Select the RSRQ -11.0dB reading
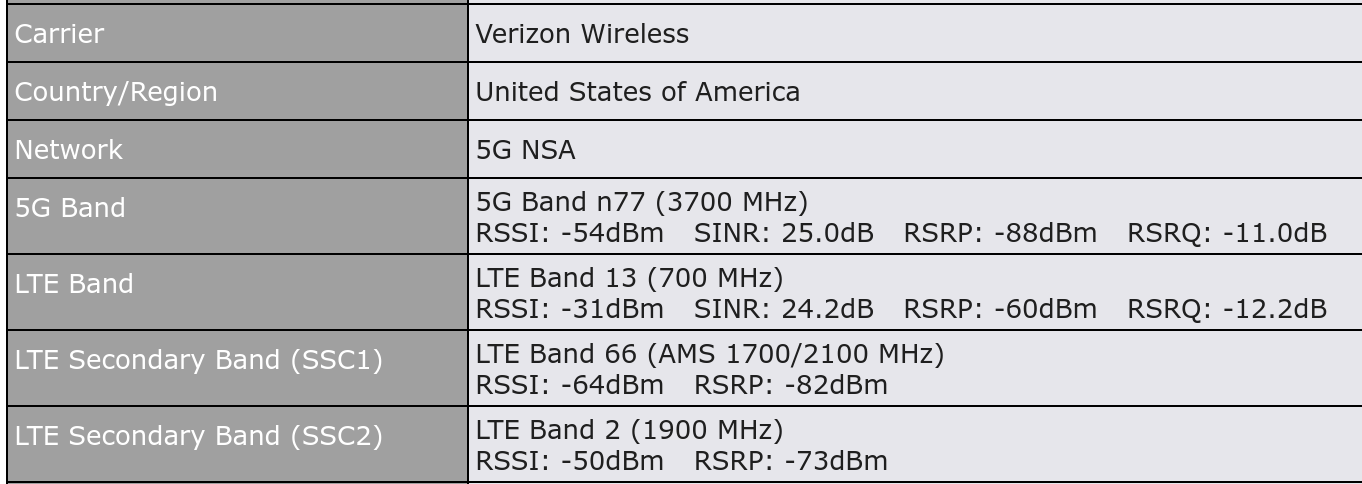Screen dimensions: 1362x484 point(1226,233)
